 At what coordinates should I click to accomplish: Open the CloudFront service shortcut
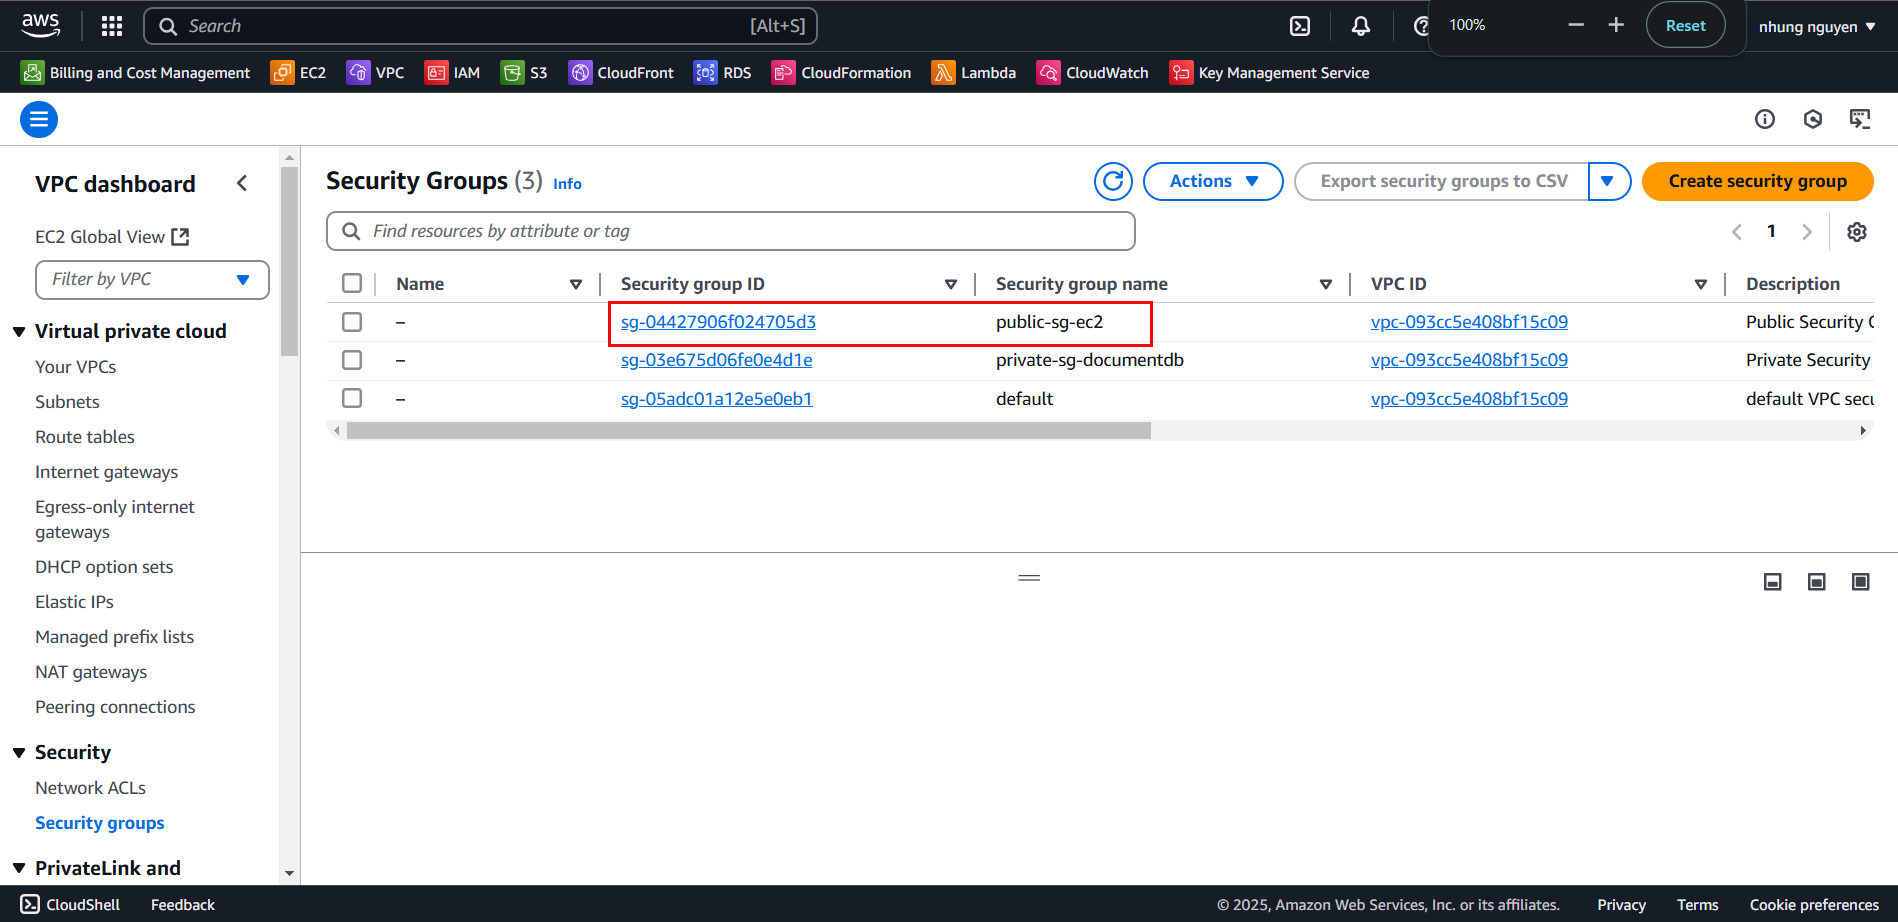[621, 73]
